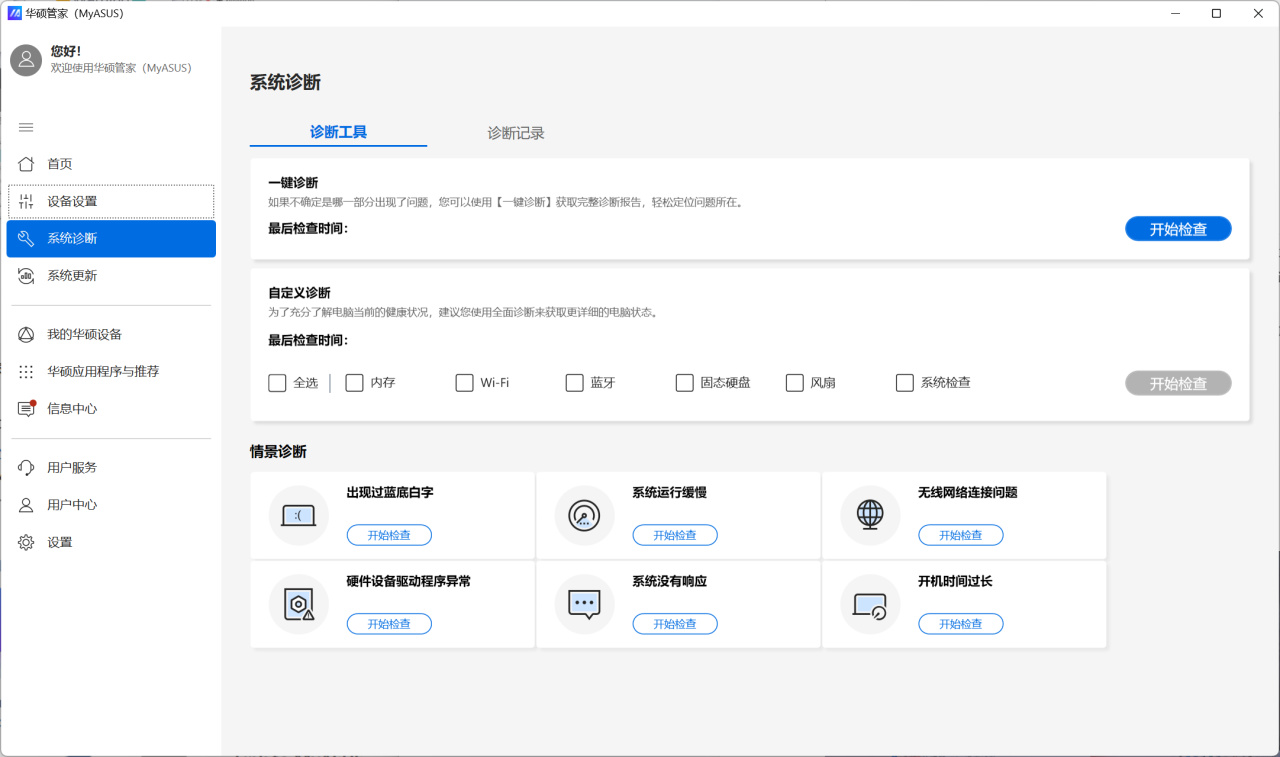Start check for 系统运行缓慢

click(675, 535)
